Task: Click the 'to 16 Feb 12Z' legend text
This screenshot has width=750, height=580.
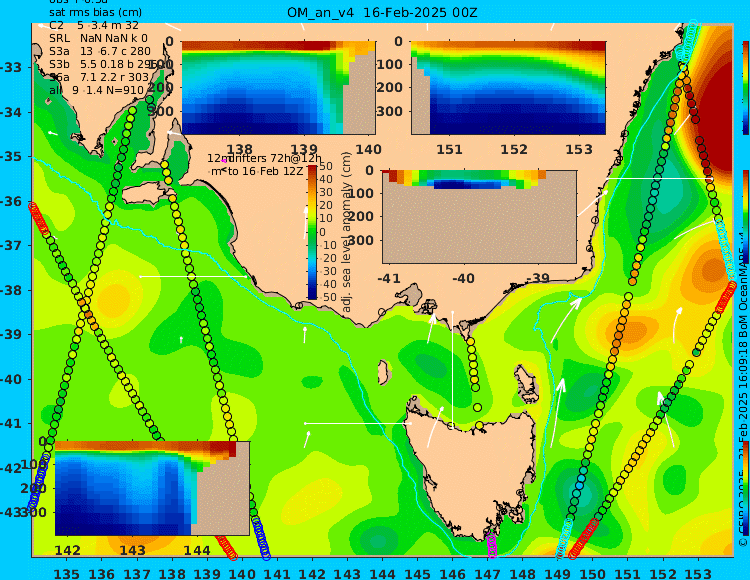Action: click(263, 171)
